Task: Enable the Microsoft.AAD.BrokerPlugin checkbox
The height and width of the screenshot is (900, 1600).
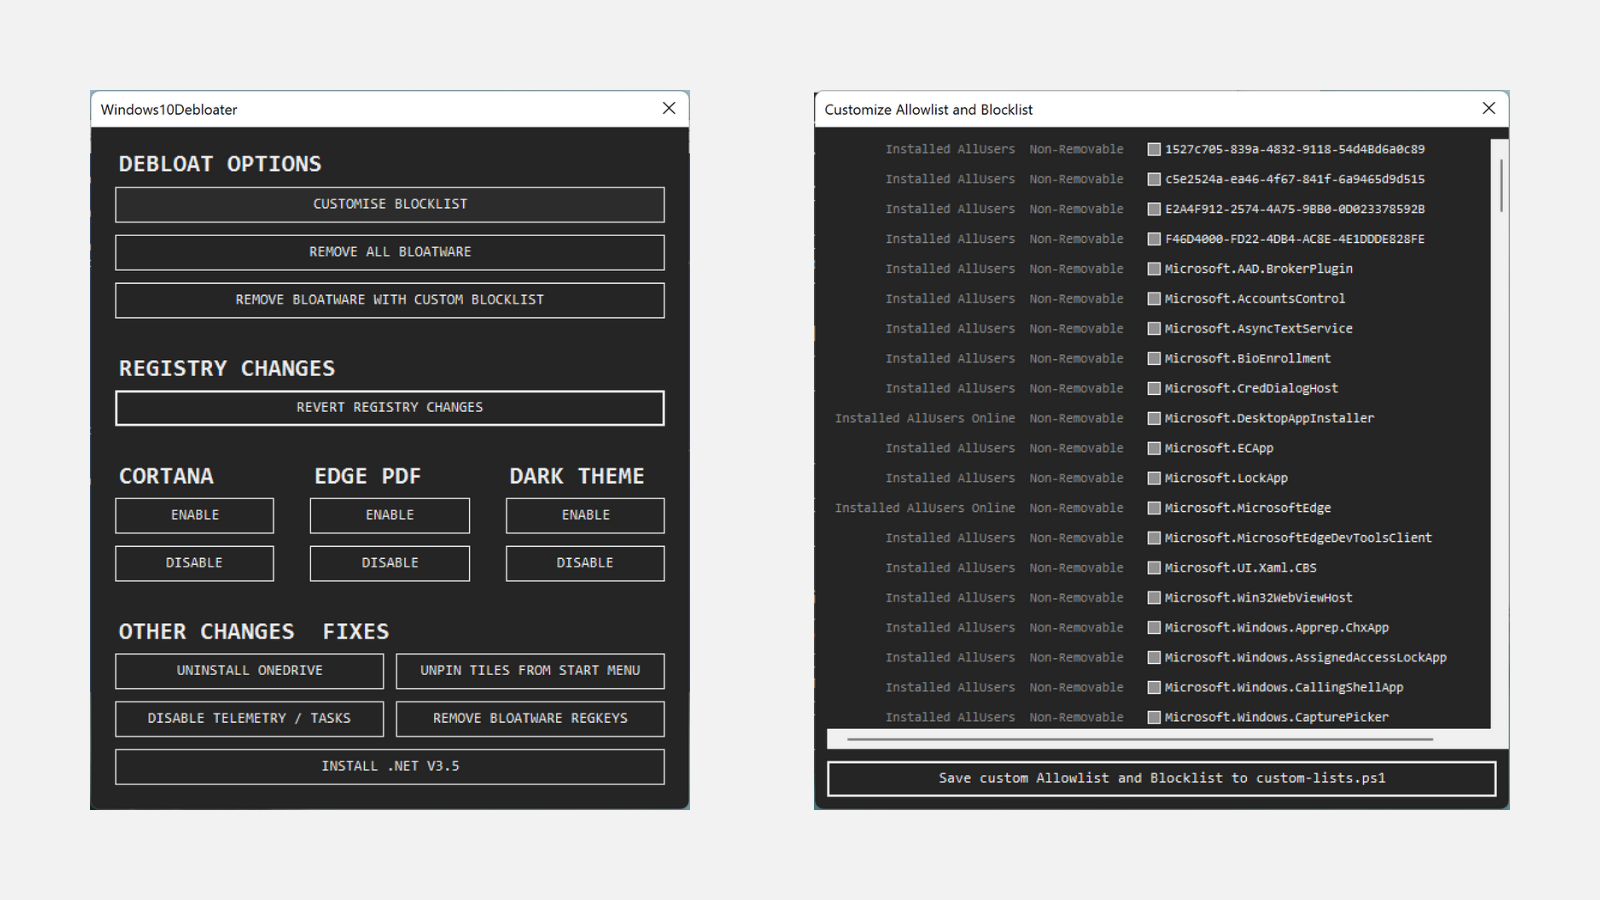Action: point(1154,269)
